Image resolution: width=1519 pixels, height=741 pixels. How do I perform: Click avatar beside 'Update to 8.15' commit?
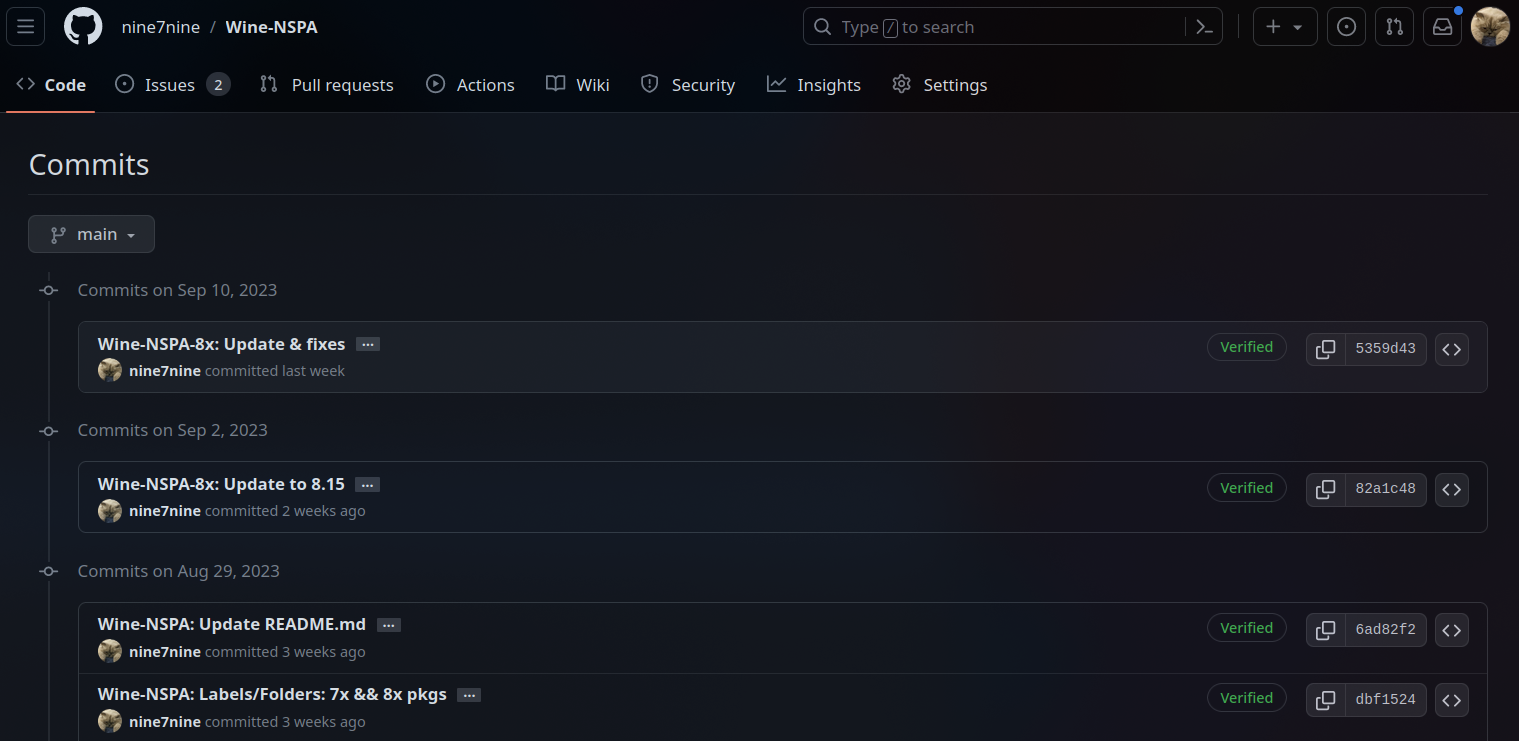coord(110,511)
